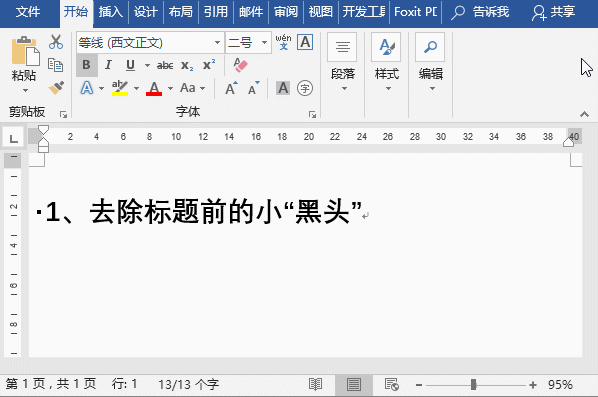This screenshot has height=397, width=598.
Task: Click the first line indent marker
Action: pos(43,130)
